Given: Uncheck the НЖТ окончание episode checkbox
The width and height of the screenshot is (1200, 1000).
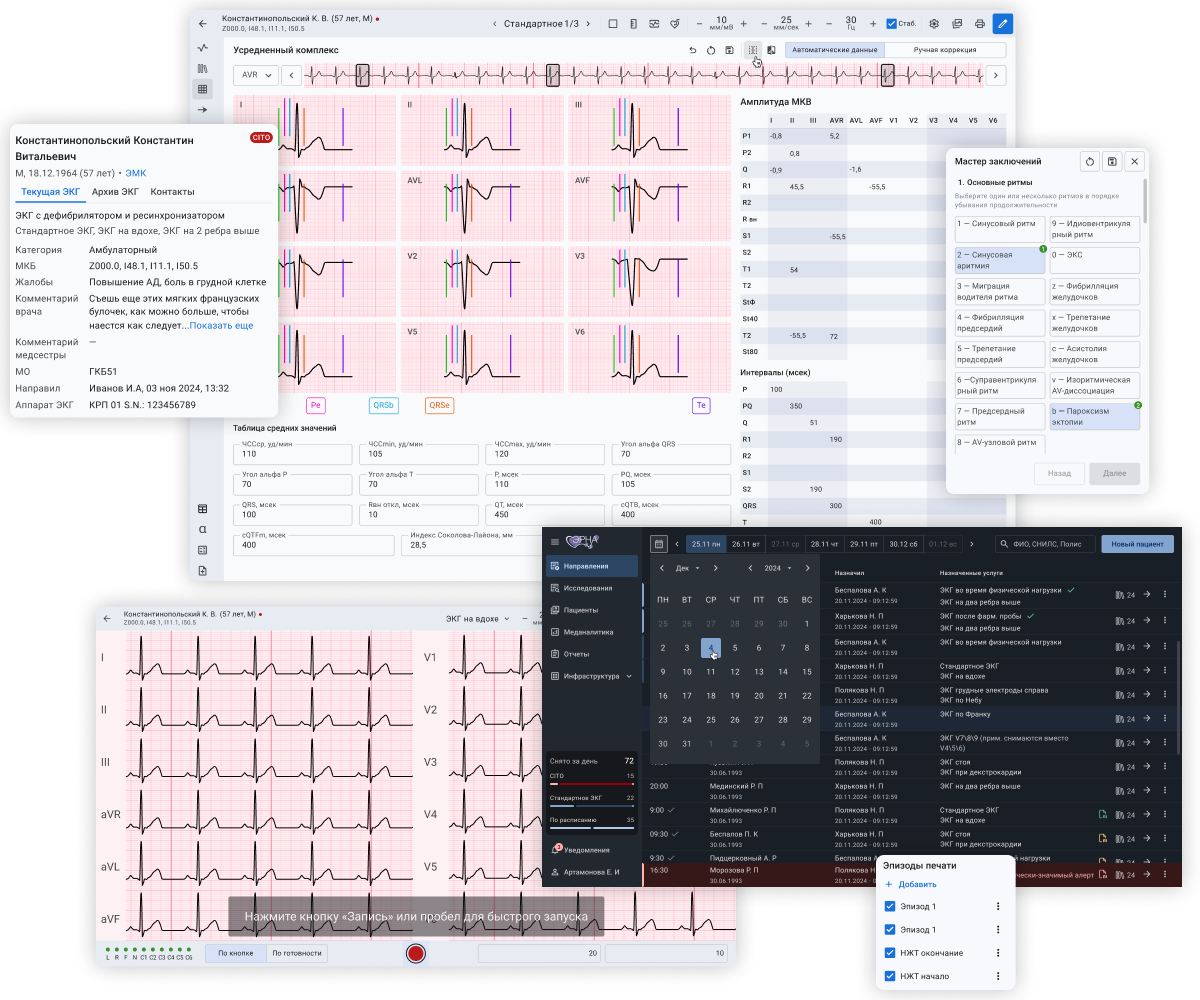Looking at the screenshot, I should point(891,953).
